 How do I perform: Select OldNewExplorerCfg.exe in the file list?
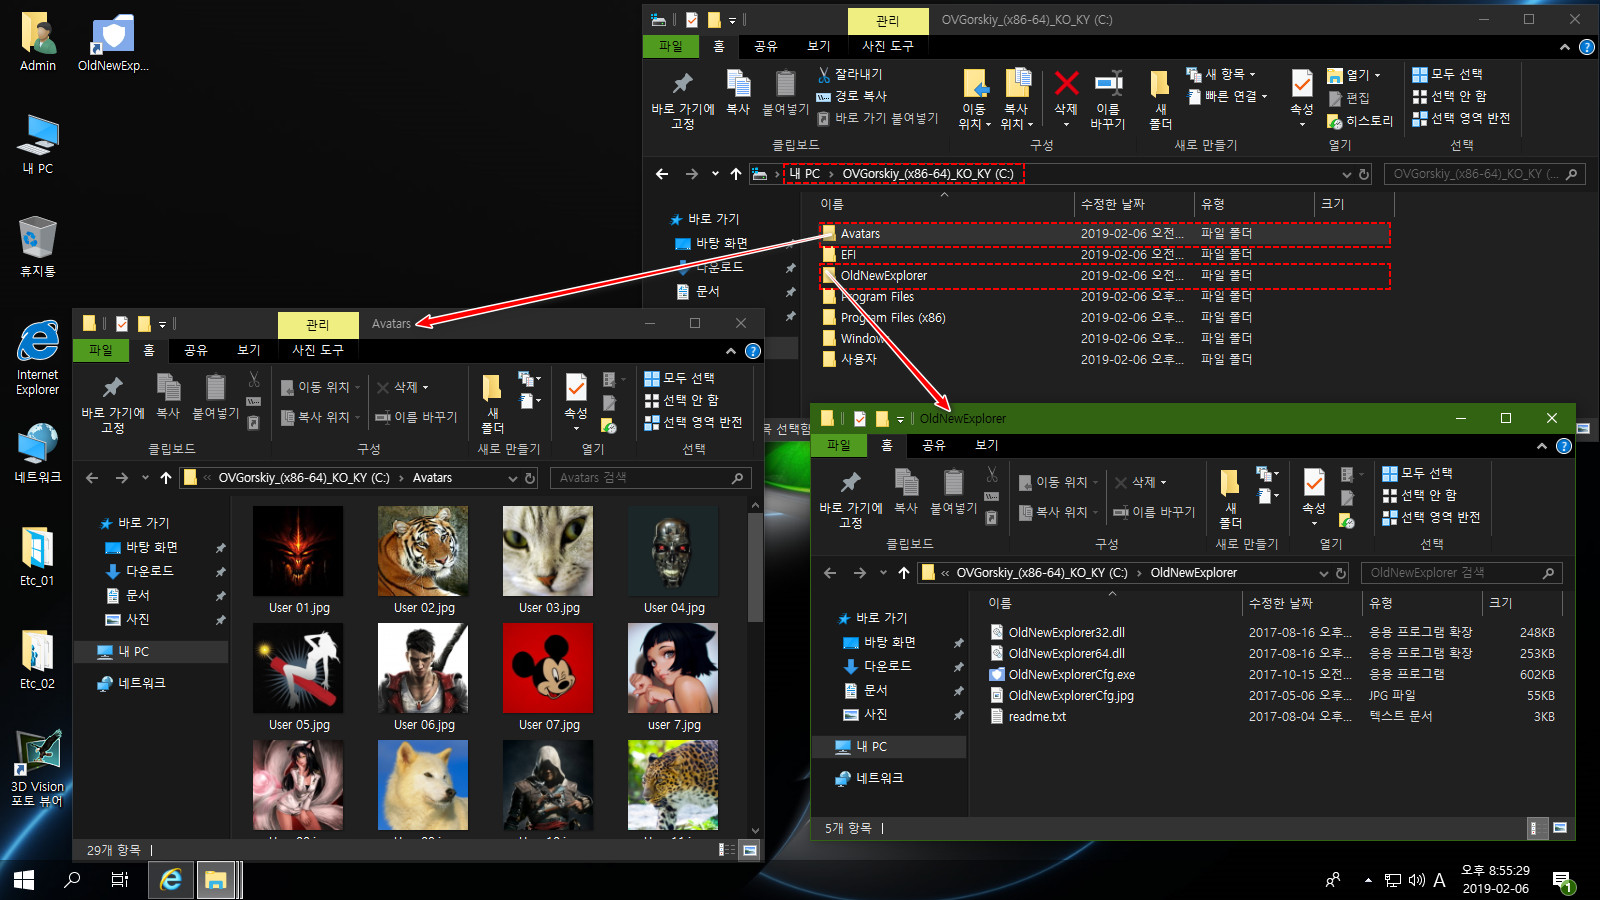[1072, 675]
